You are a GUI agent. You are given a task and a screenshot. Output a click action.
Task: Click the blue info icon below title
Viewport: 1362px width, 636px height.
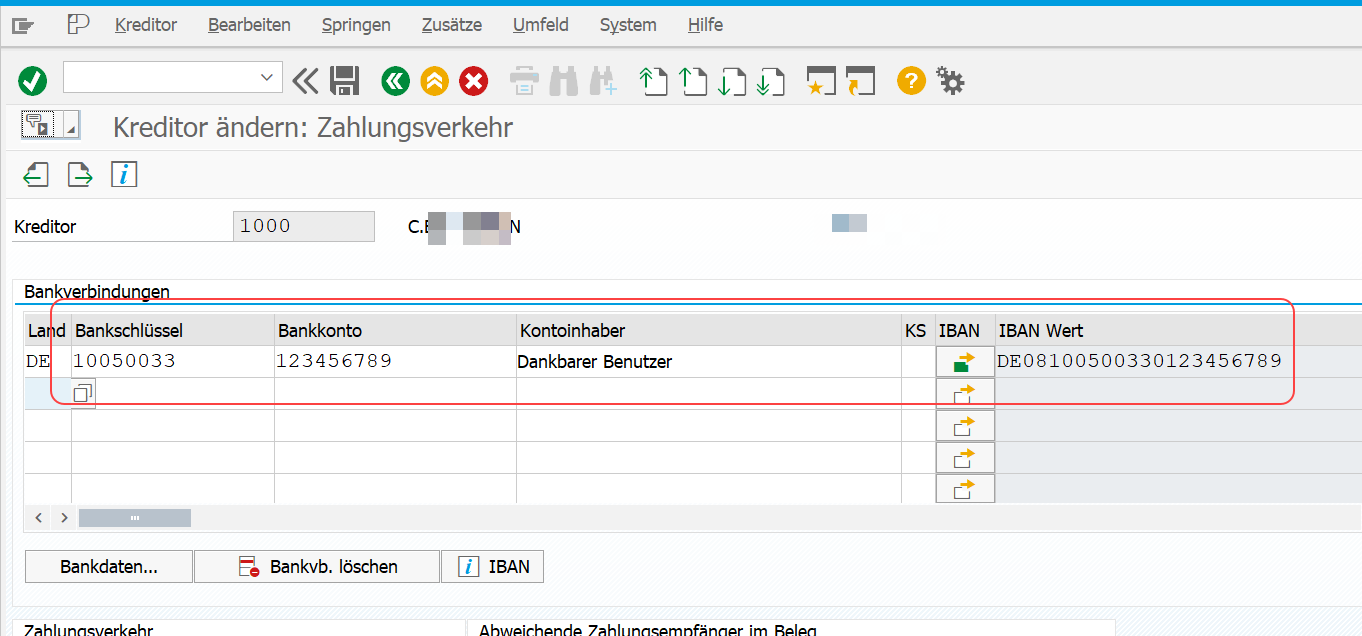click(x=124, y=175)
